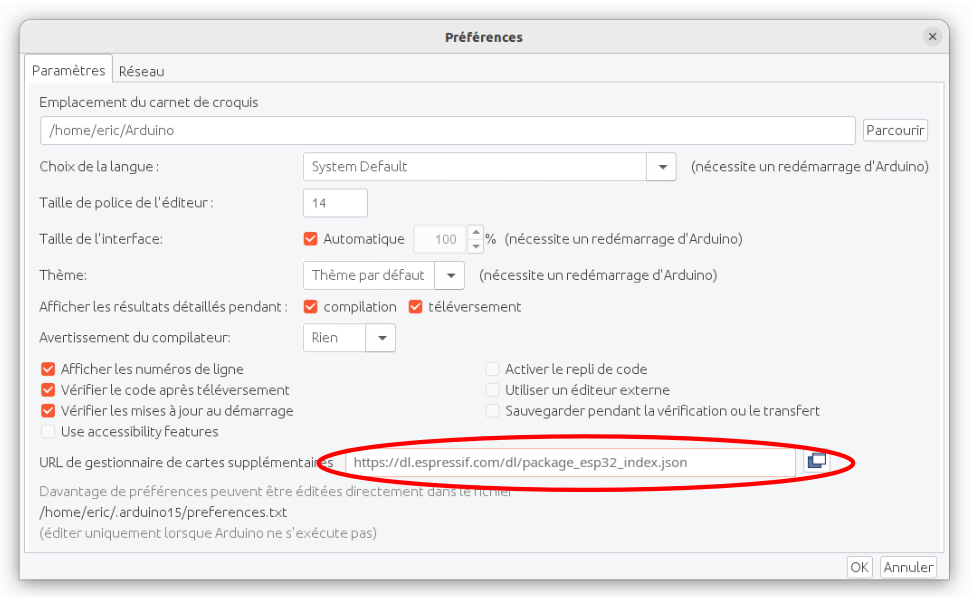Viewport: 970px width, 602px height.
Task: Open the compiler warning Rien dropdown
Action: point(381,338)
